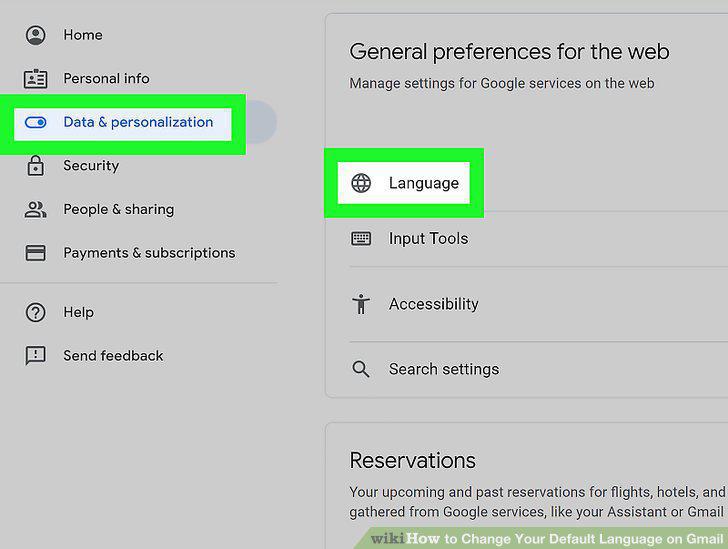Click the Reservations heading
728x549 pixels.
(412, 460)
